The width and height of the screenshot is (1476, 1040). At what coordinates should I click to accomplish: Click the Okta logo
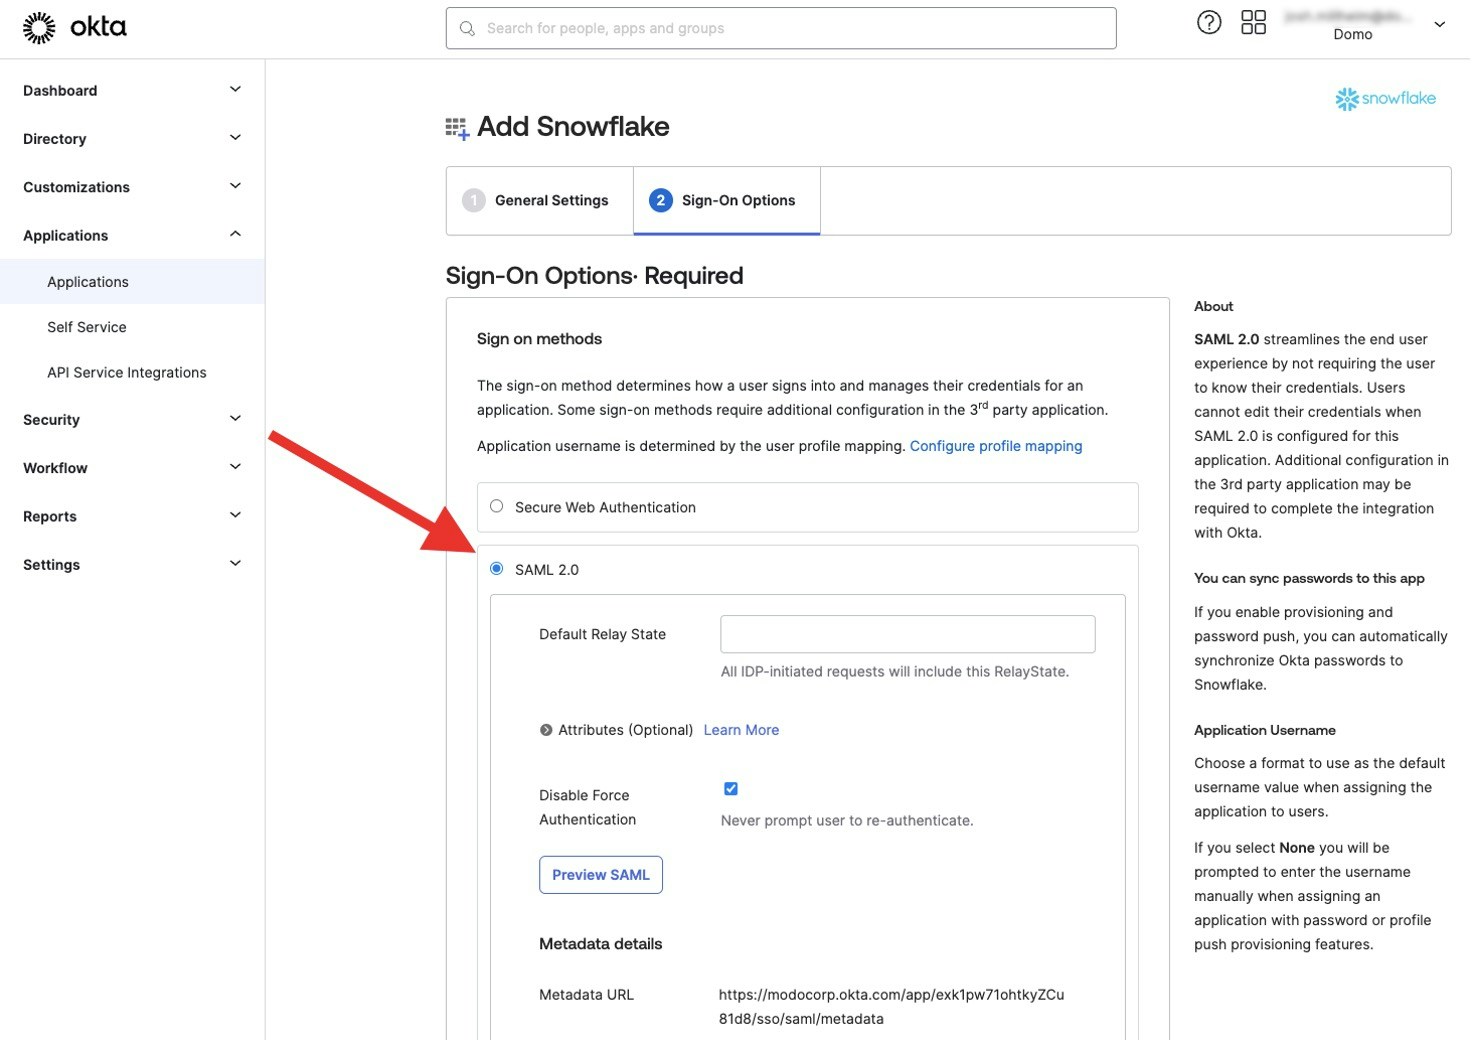pyautogui.click(x=75, y=27)
